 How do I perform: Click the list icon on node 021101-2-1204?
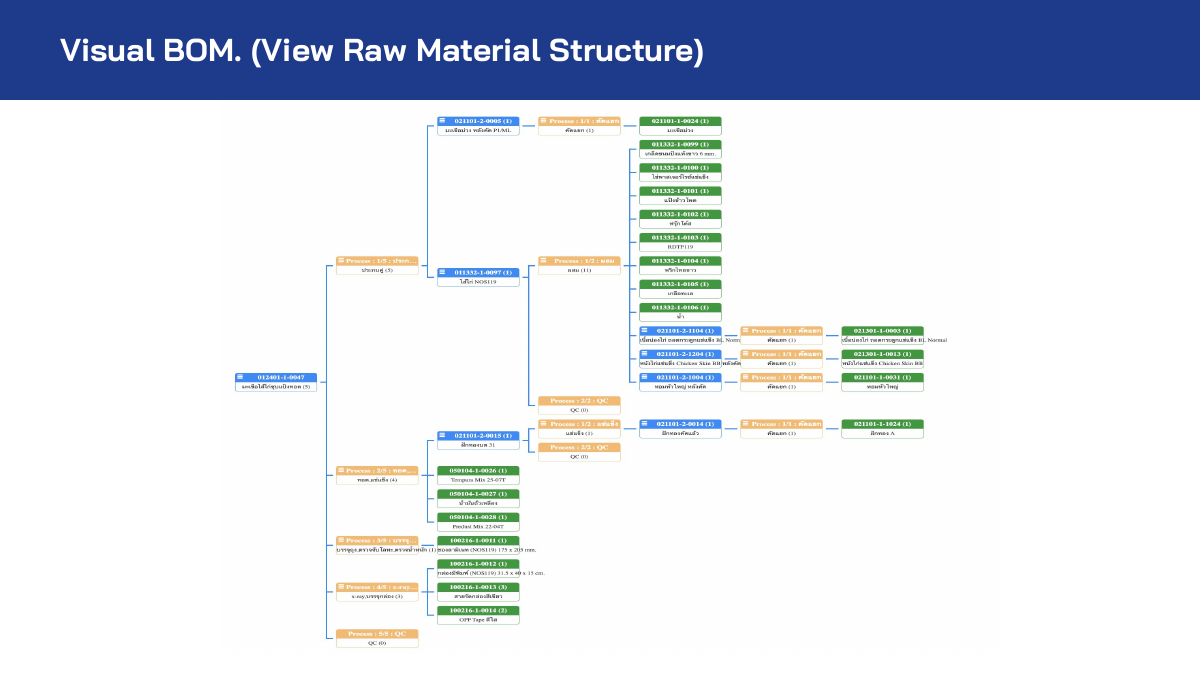tap(645, 354)
